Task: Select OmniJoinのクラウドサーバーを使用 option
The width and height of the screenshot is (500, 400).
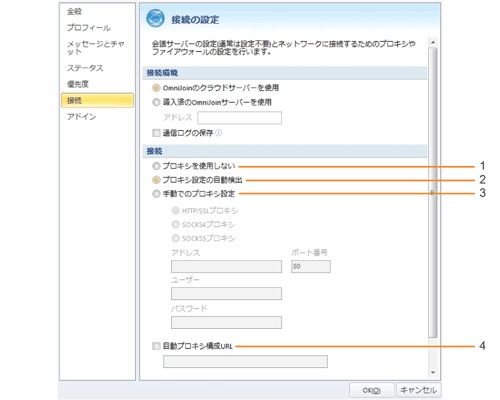Action: pyautogui.click(x=156, y=88)
